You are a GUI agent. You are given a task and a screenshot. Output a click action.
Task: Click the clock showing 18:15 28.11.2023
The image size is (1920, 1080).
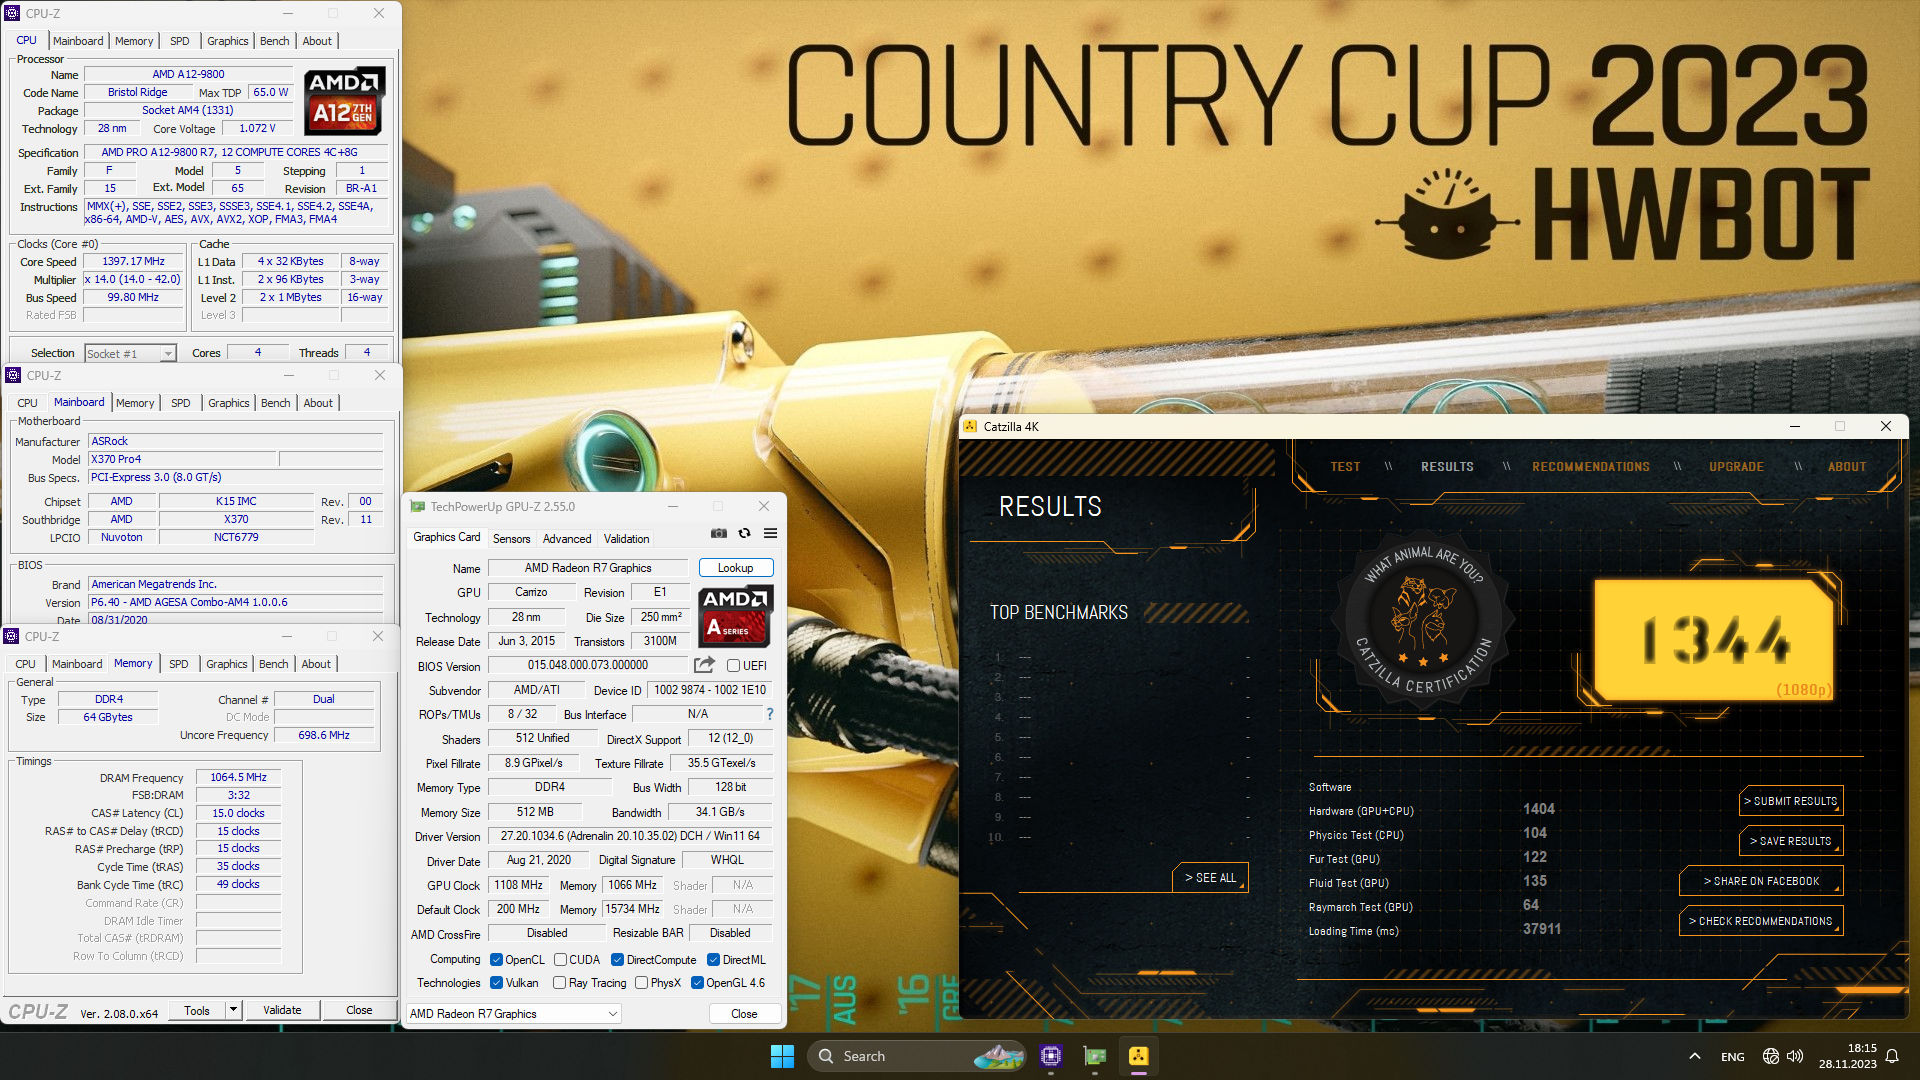coord(1848,1056)
